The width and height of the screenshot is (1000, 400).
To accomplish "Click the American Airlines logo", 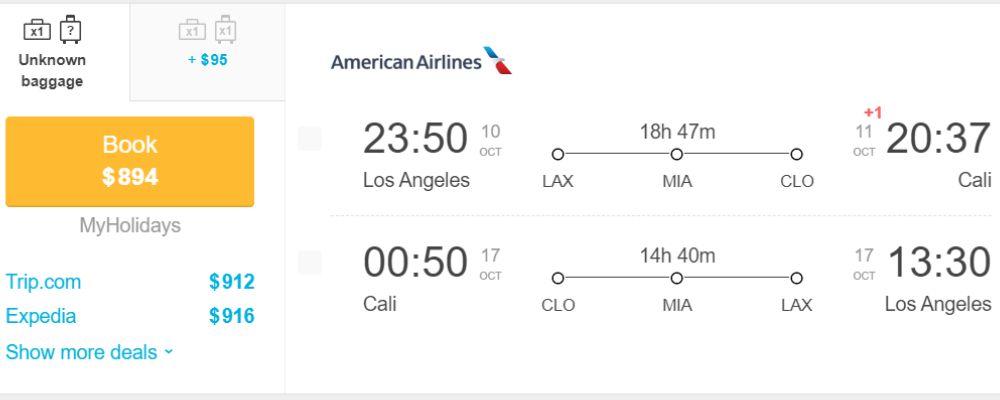I will [x=422, y=61].
